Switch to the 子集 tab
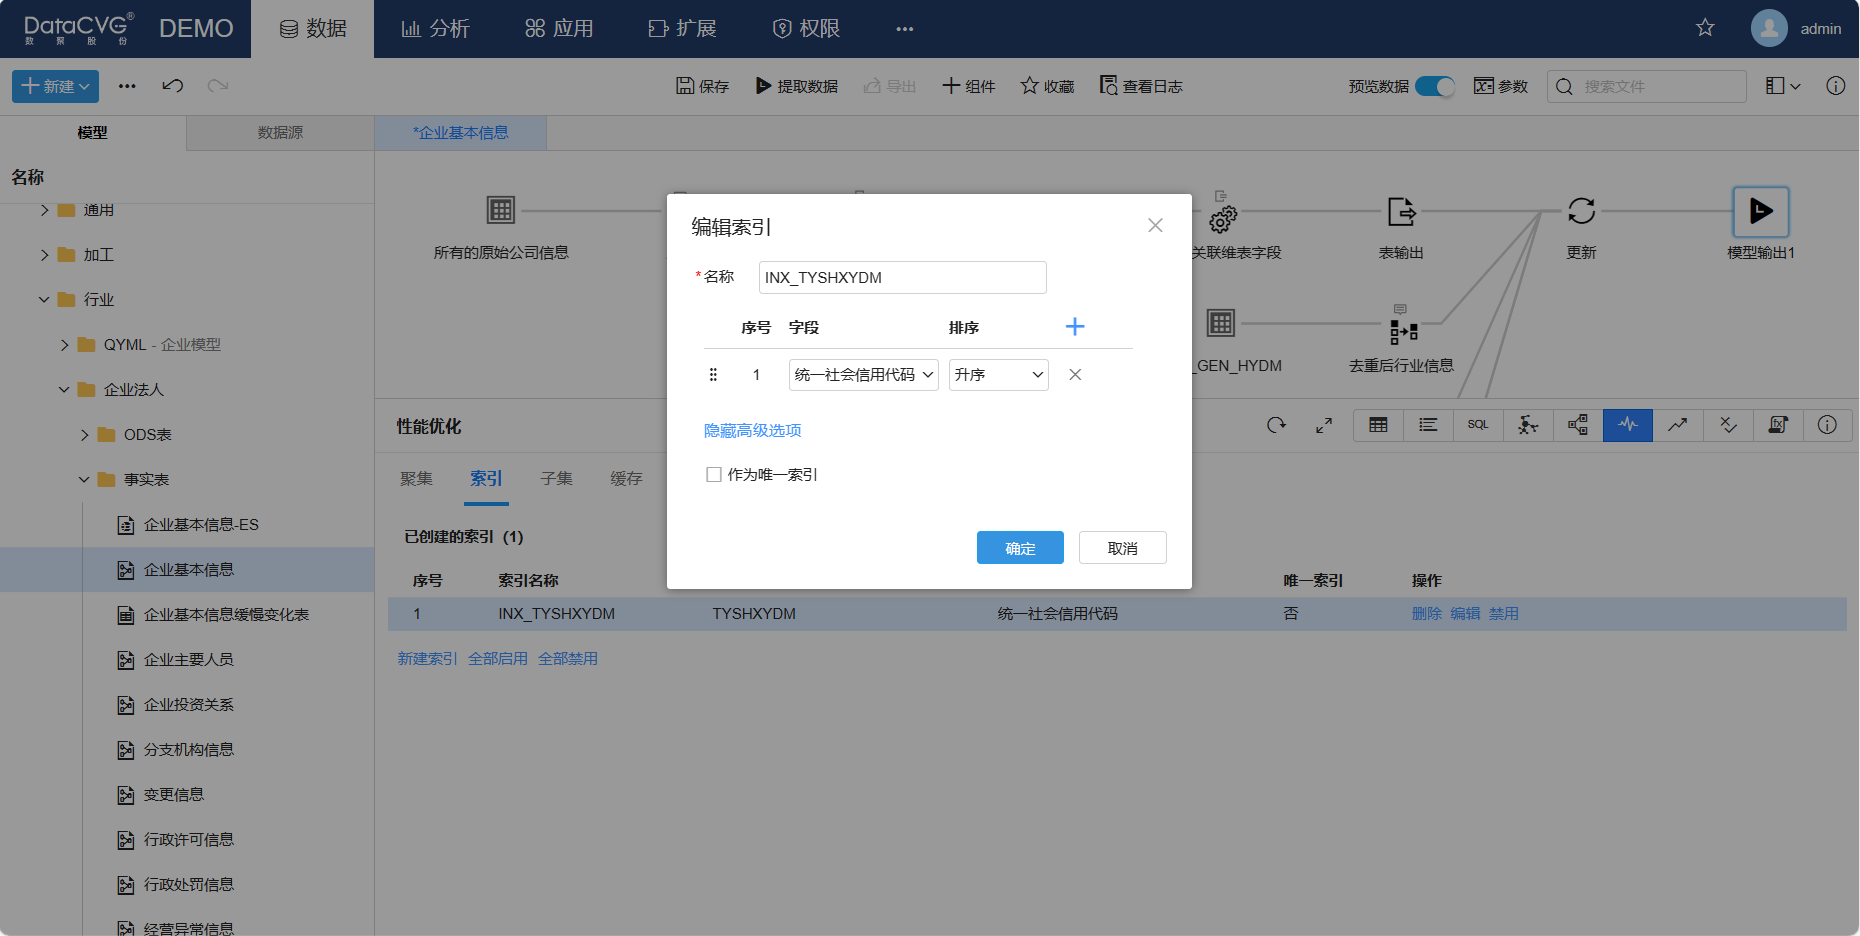1860x936 pixels. point(556,479)
